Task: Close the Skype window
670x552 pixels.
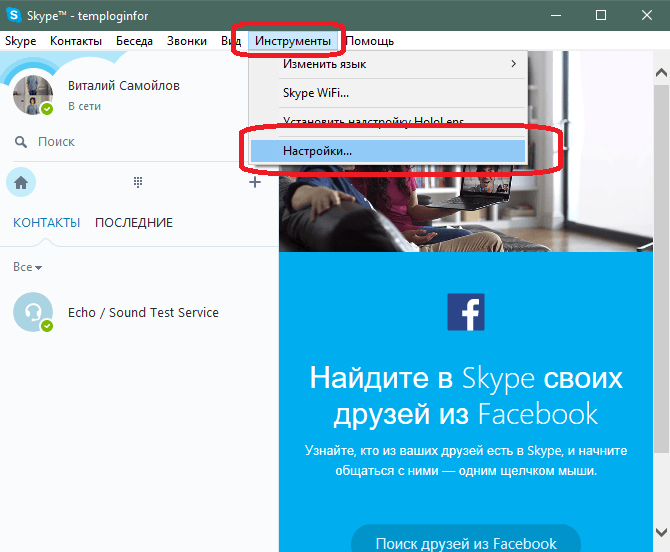Action: click(x=646, y=15)
